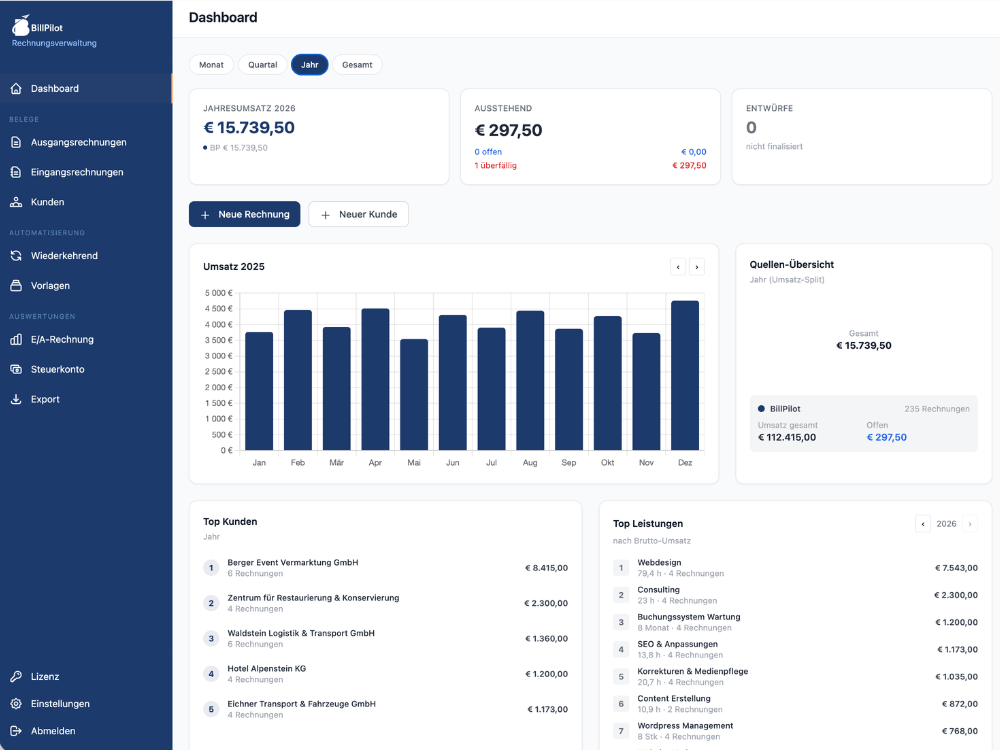Click the Mai bar in Umsatz chart
The height and width of the screenshot is (750, 1000).
(414, 395)
